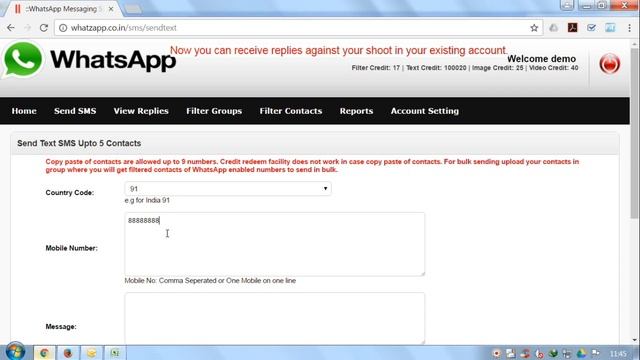The width and height of the screenshot is (640, 360).
Task: Open the yellow box app in taskbar
Action: [x=91, y=353]
